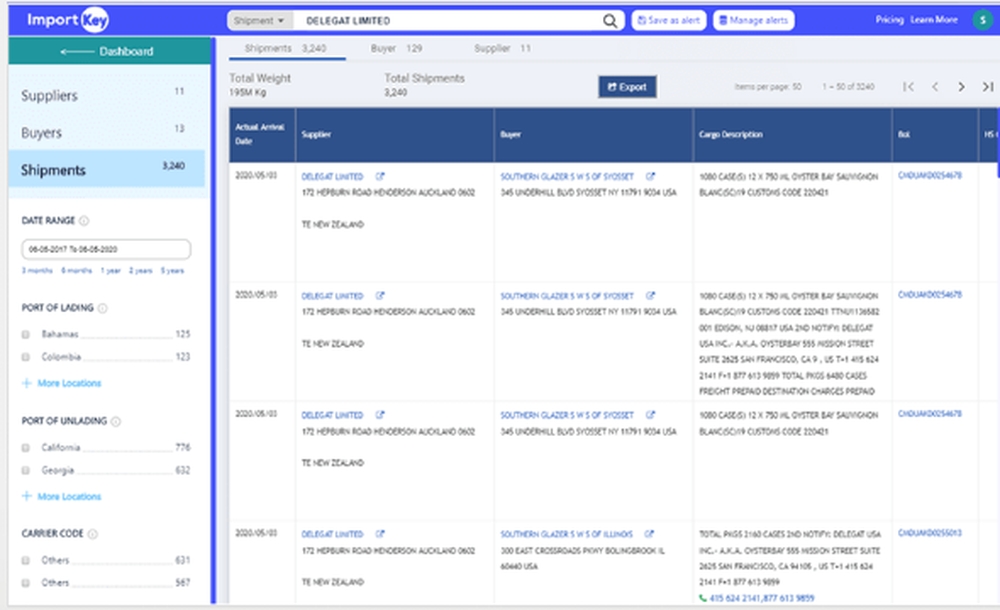Tick the Others 631 carrier checkbox
Screen dimensions: 1000x610
pos(26,560)
